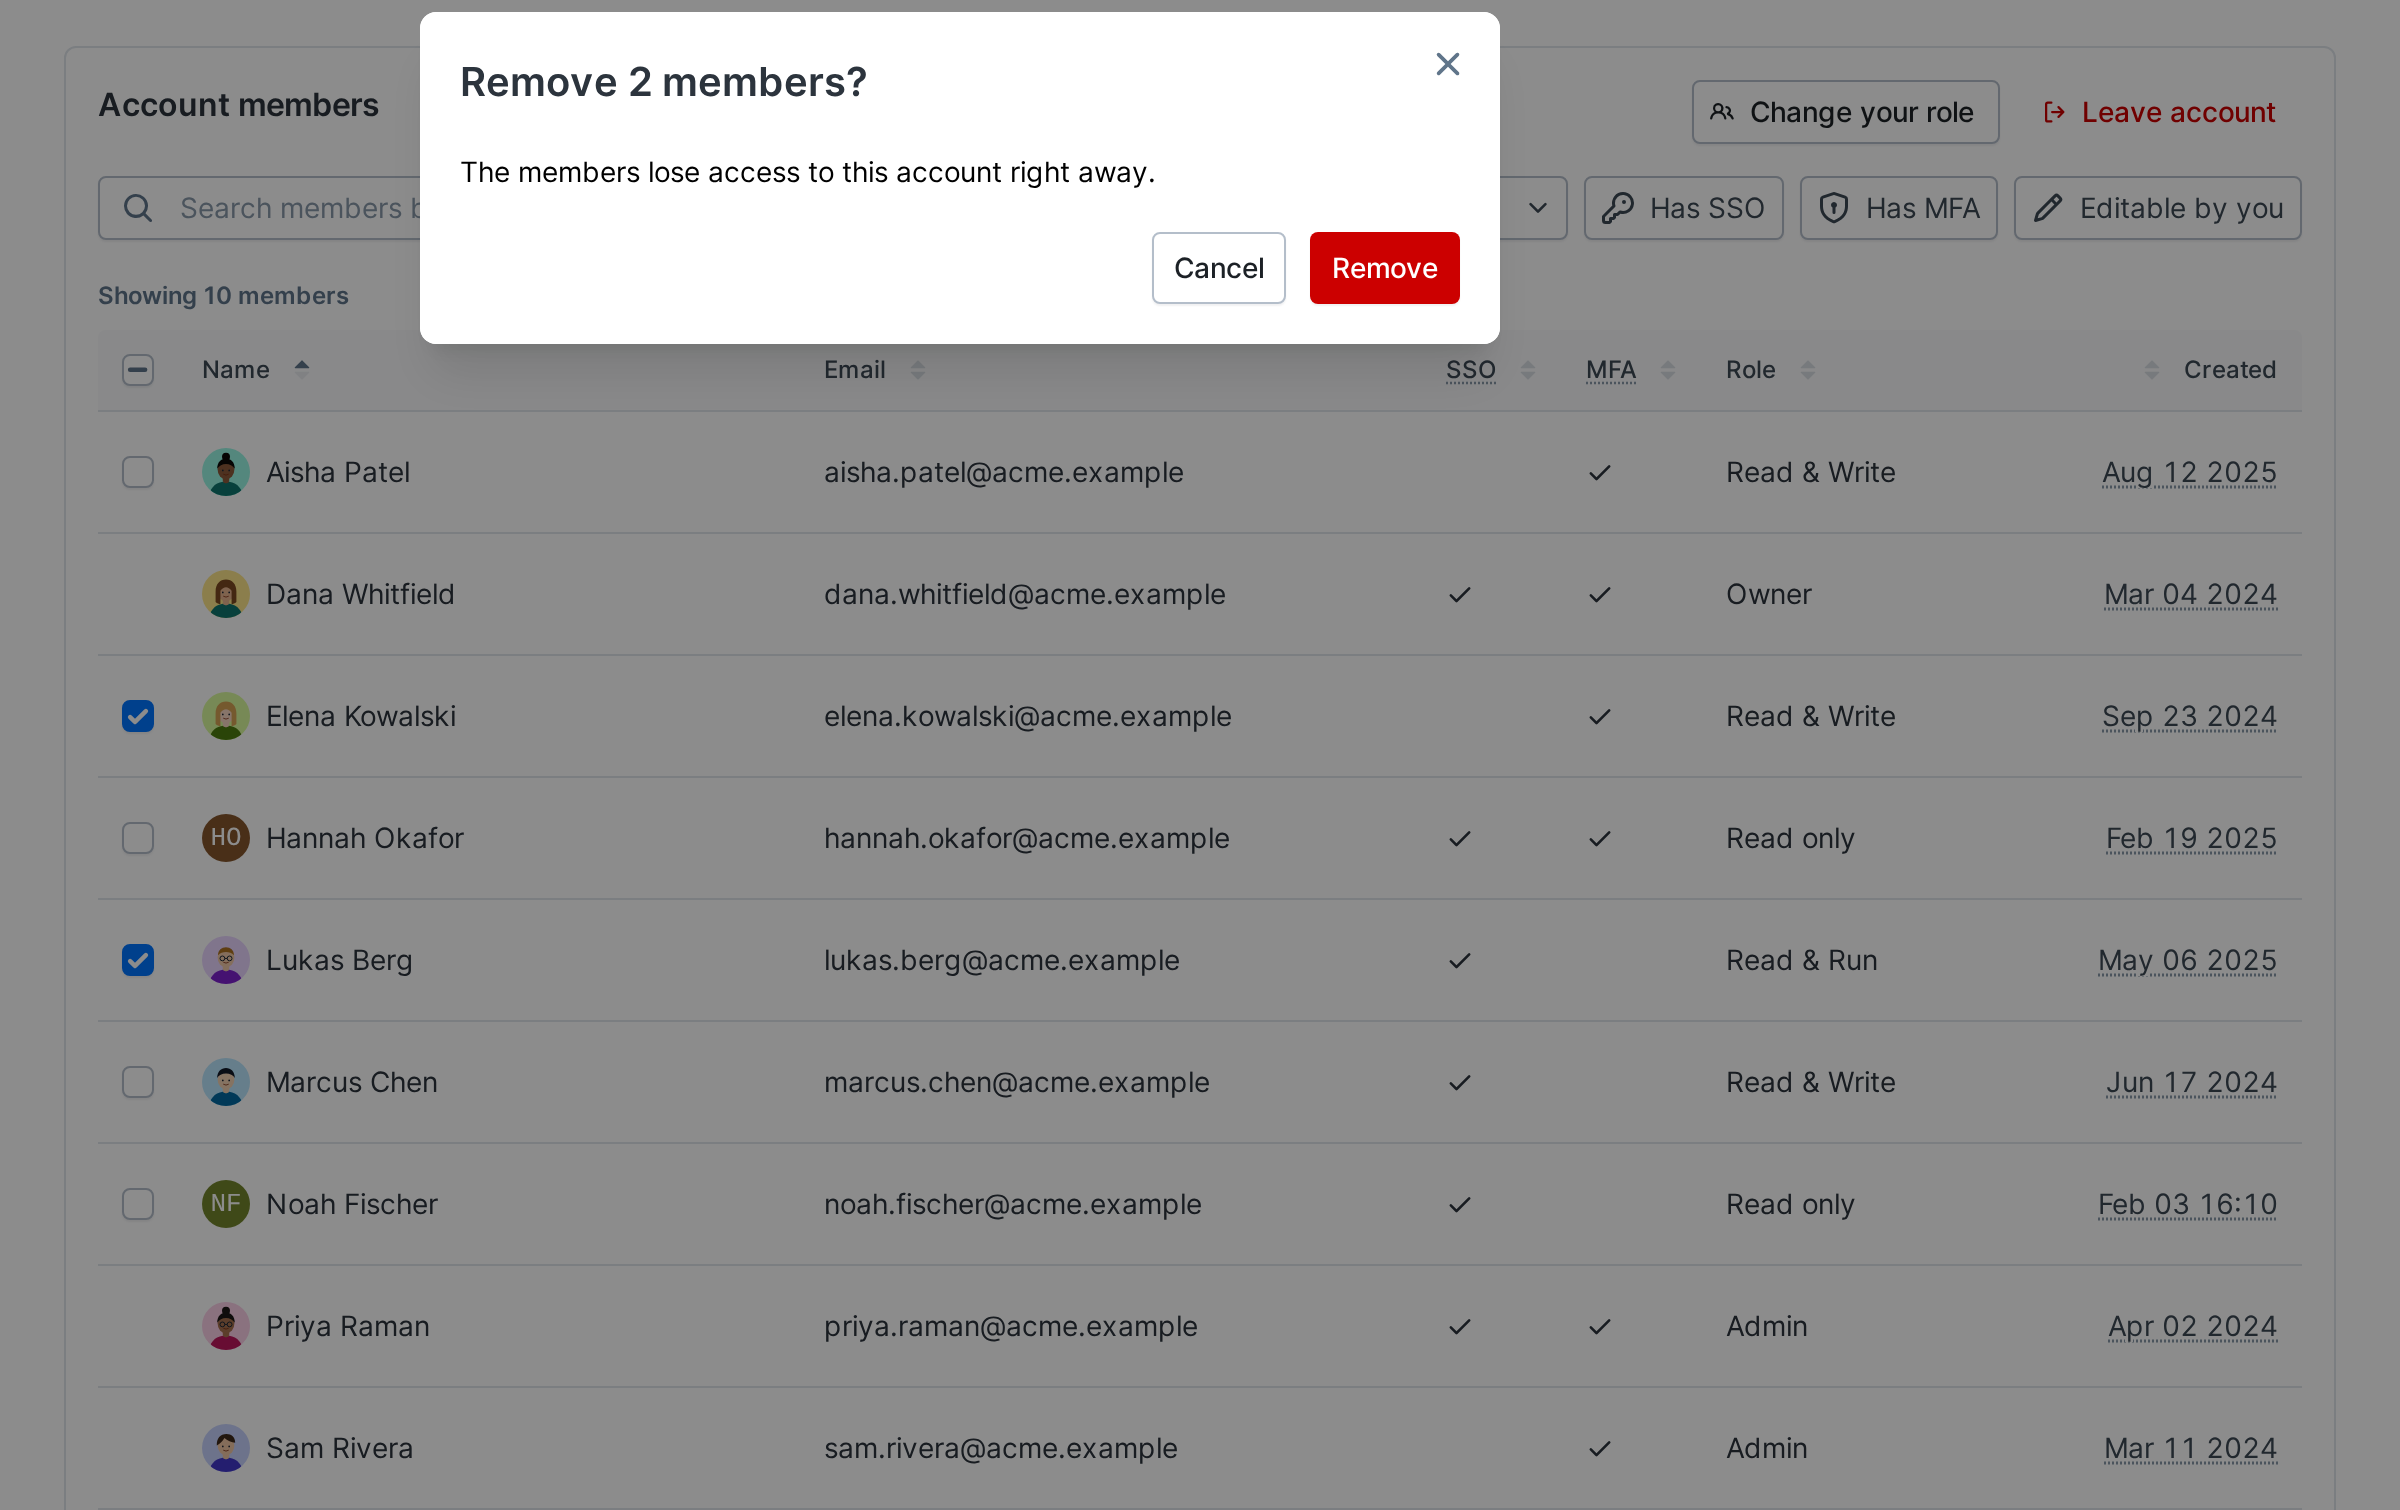The image size is (2400, 1510).
Task: Sort by MFA column sort arrows
Action: tap(1668, 370)
